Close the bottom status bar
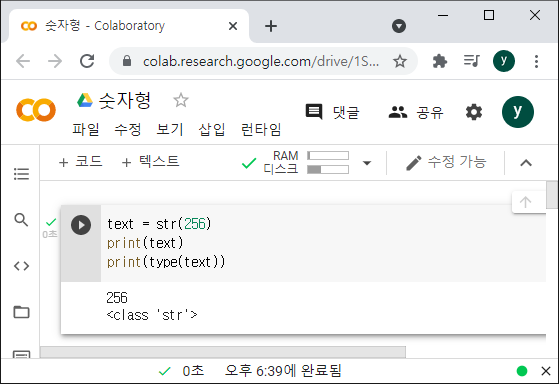The width and height of the screenshot is (559, 384). click(x=546, y=371)
